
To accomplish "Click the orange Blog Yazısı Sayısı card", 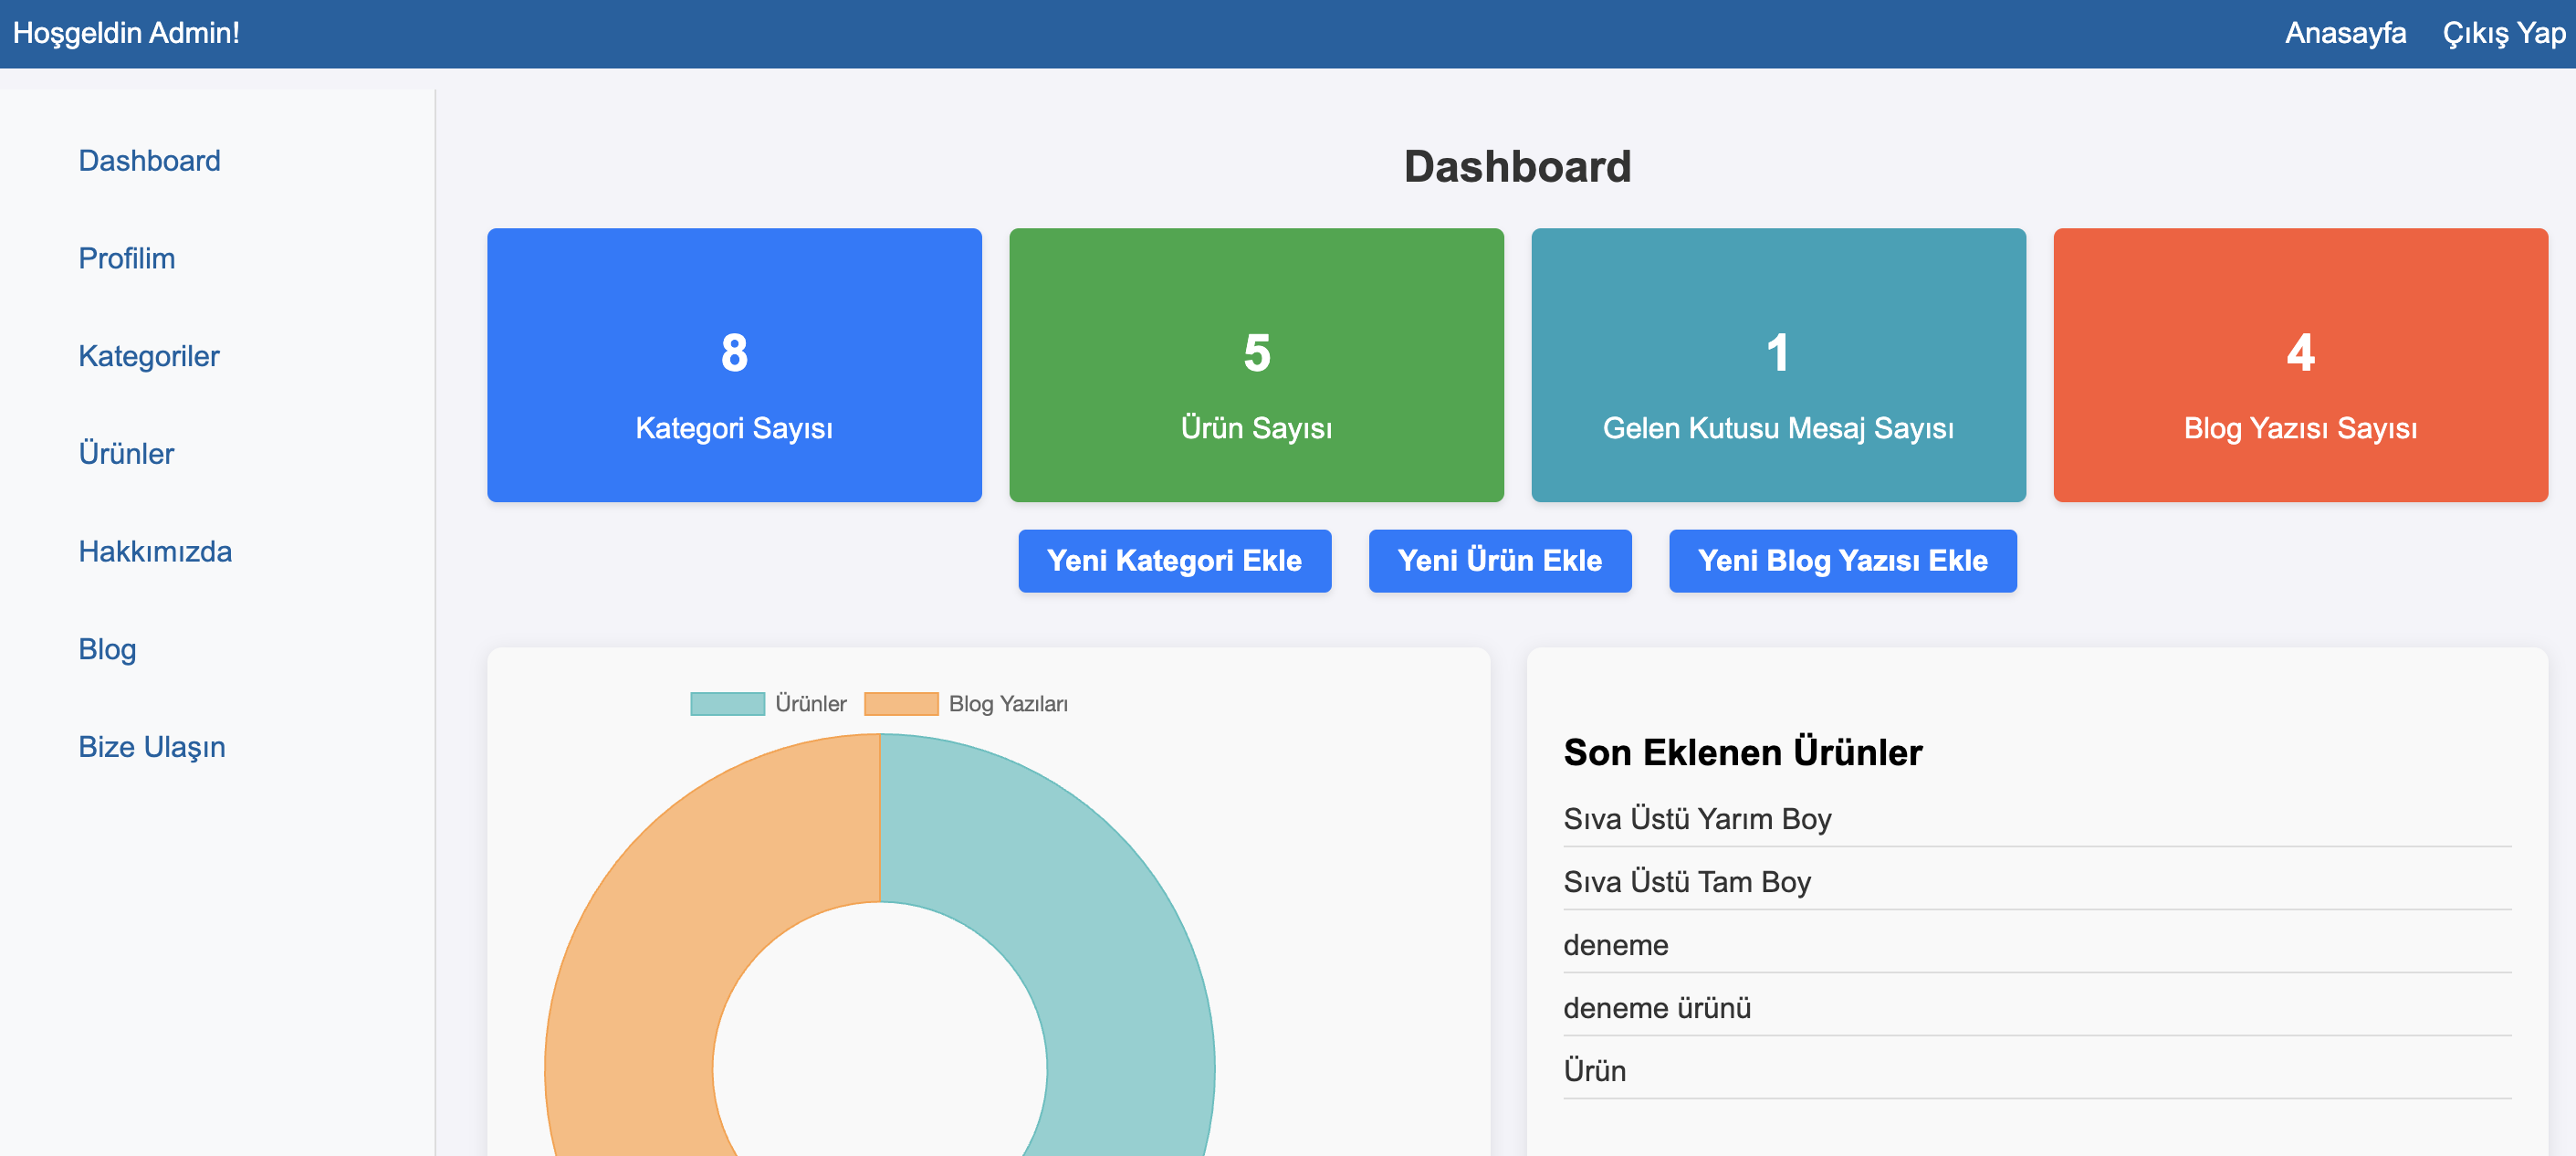I will (2300, 365).
